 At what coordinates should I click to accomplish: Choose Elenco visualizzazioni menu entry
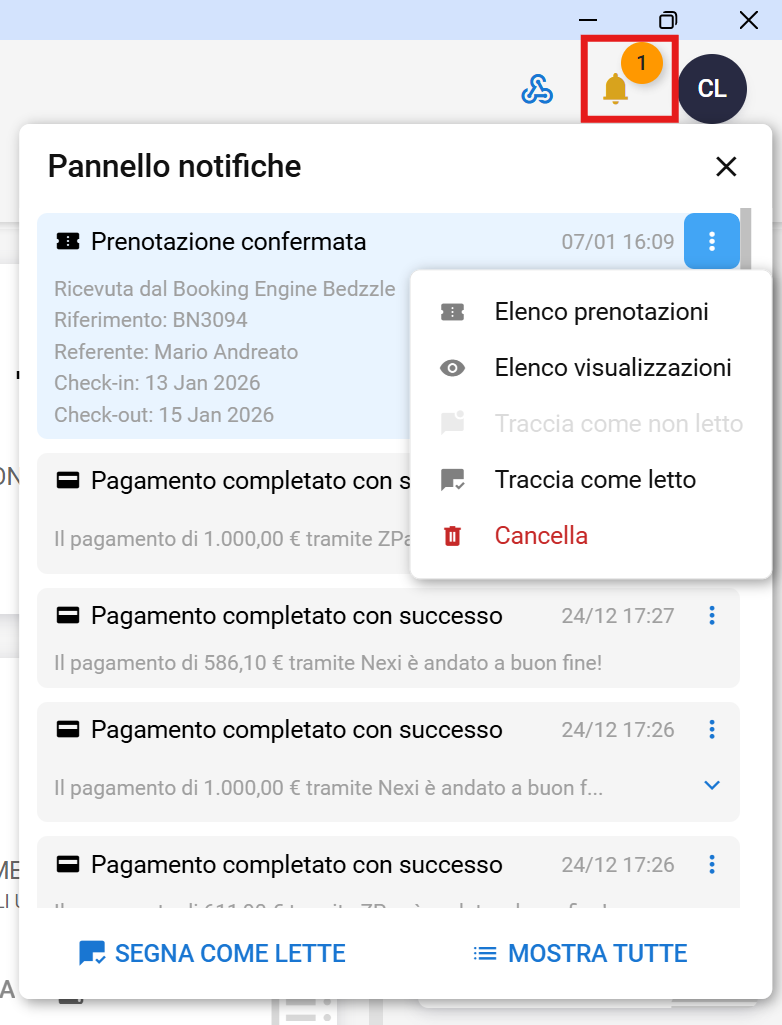click(612, 368)
